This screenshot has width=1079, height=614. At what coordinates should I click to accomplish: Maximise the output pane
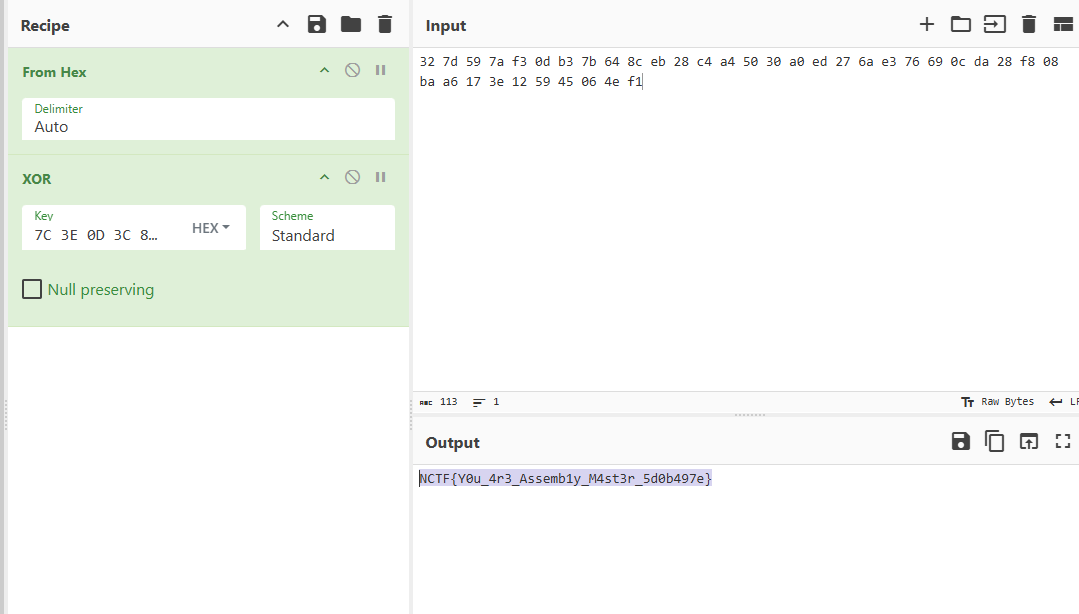(x=1063, y=441)
